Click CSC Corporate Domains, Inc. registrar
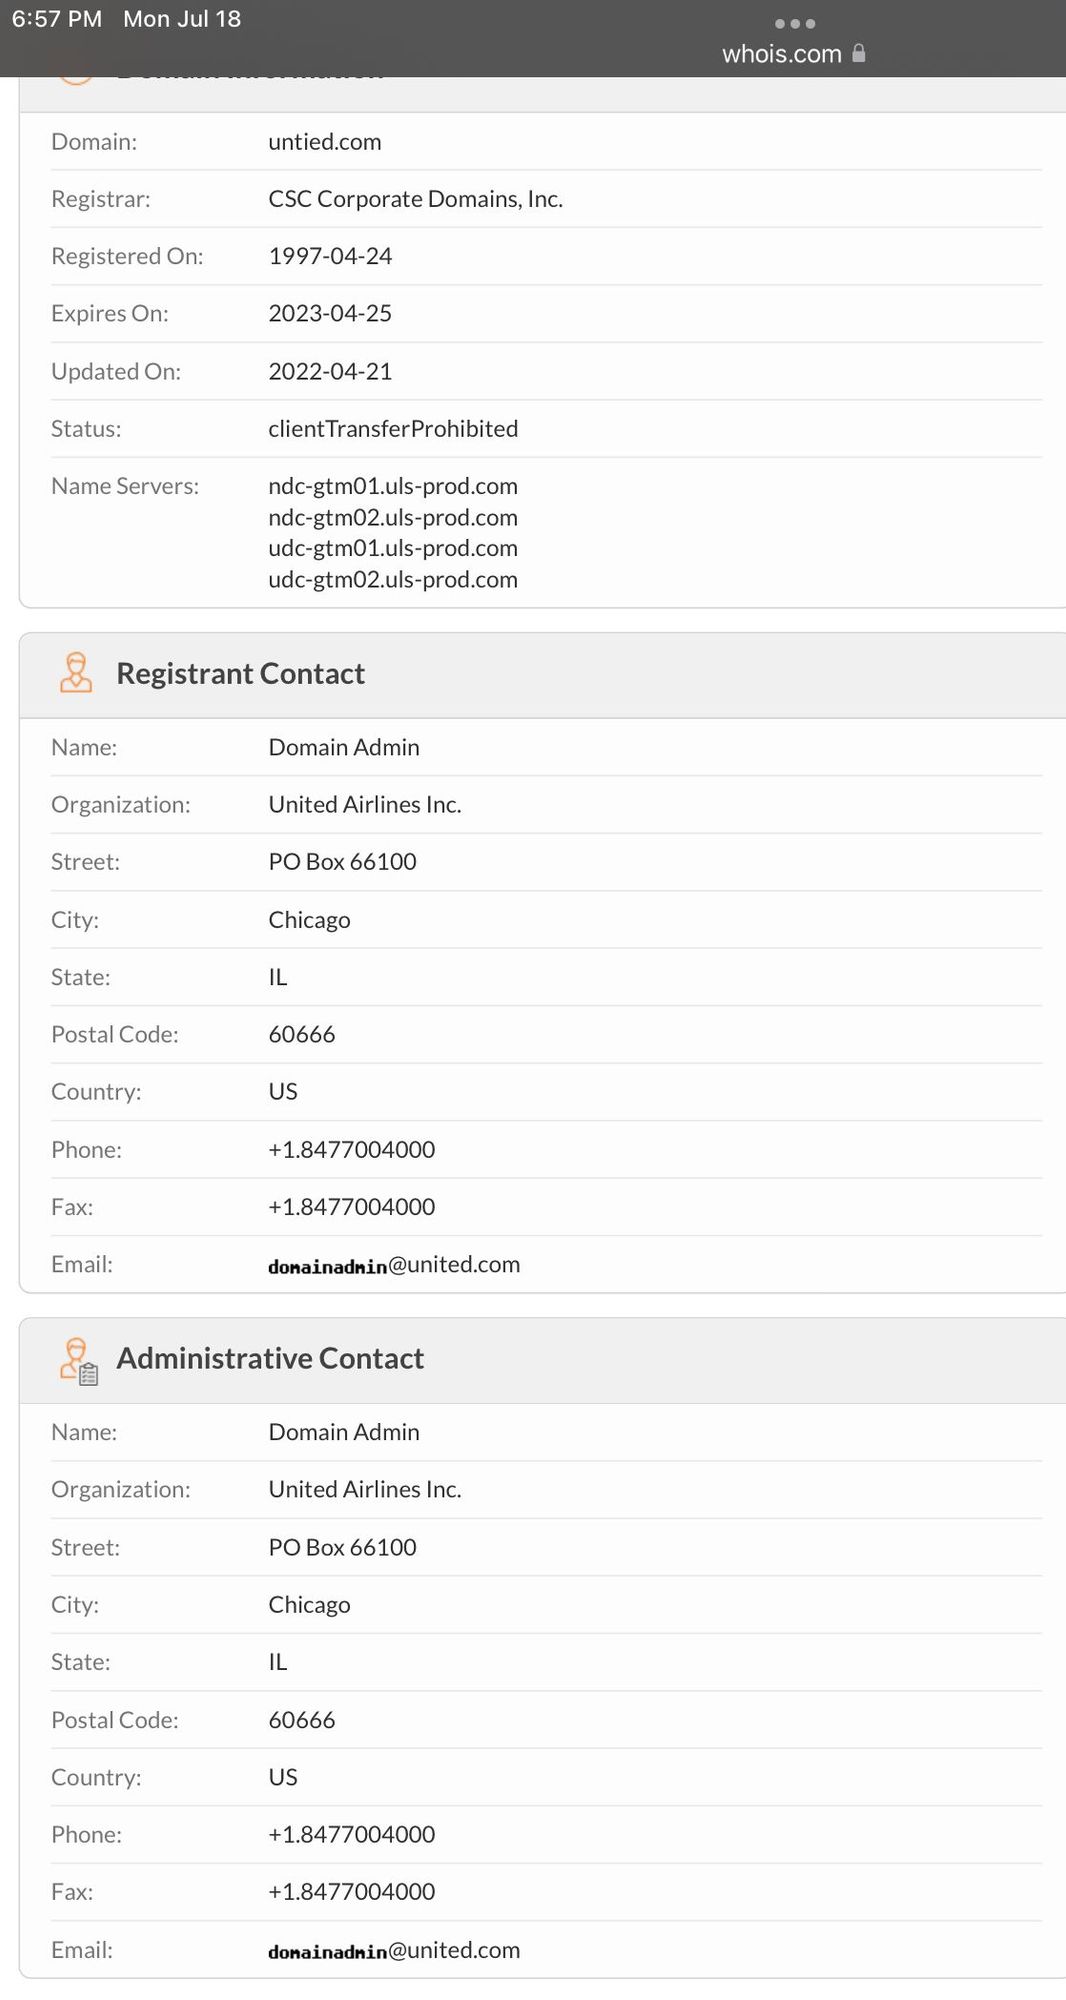The height and width of the screenshot is (2000, 1066). pyautogui.click(x=415, y=199)
